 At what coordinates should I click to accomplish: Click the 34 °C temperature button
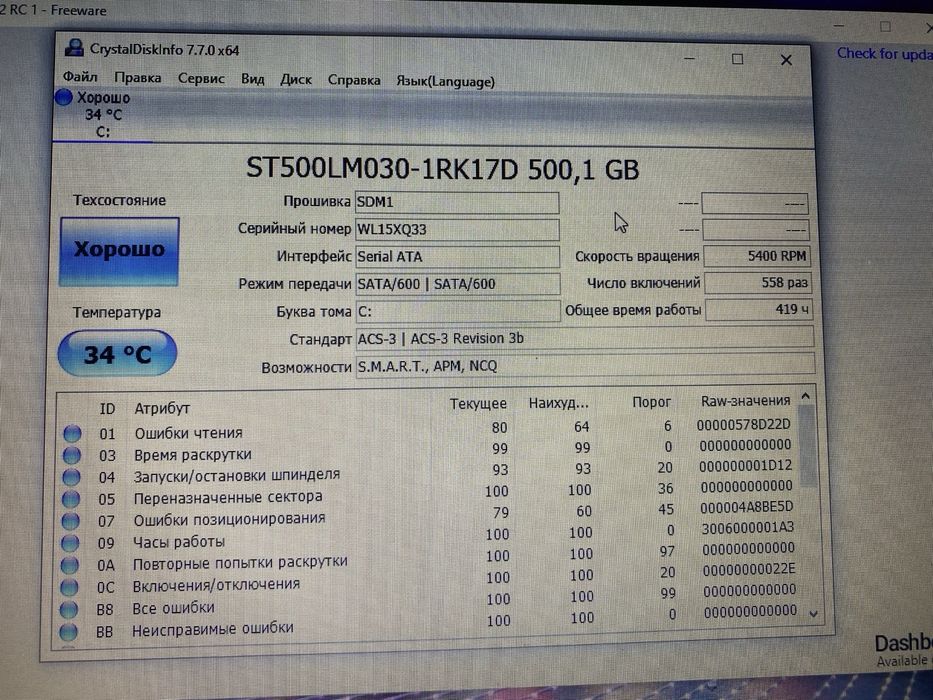pos(117,354)
